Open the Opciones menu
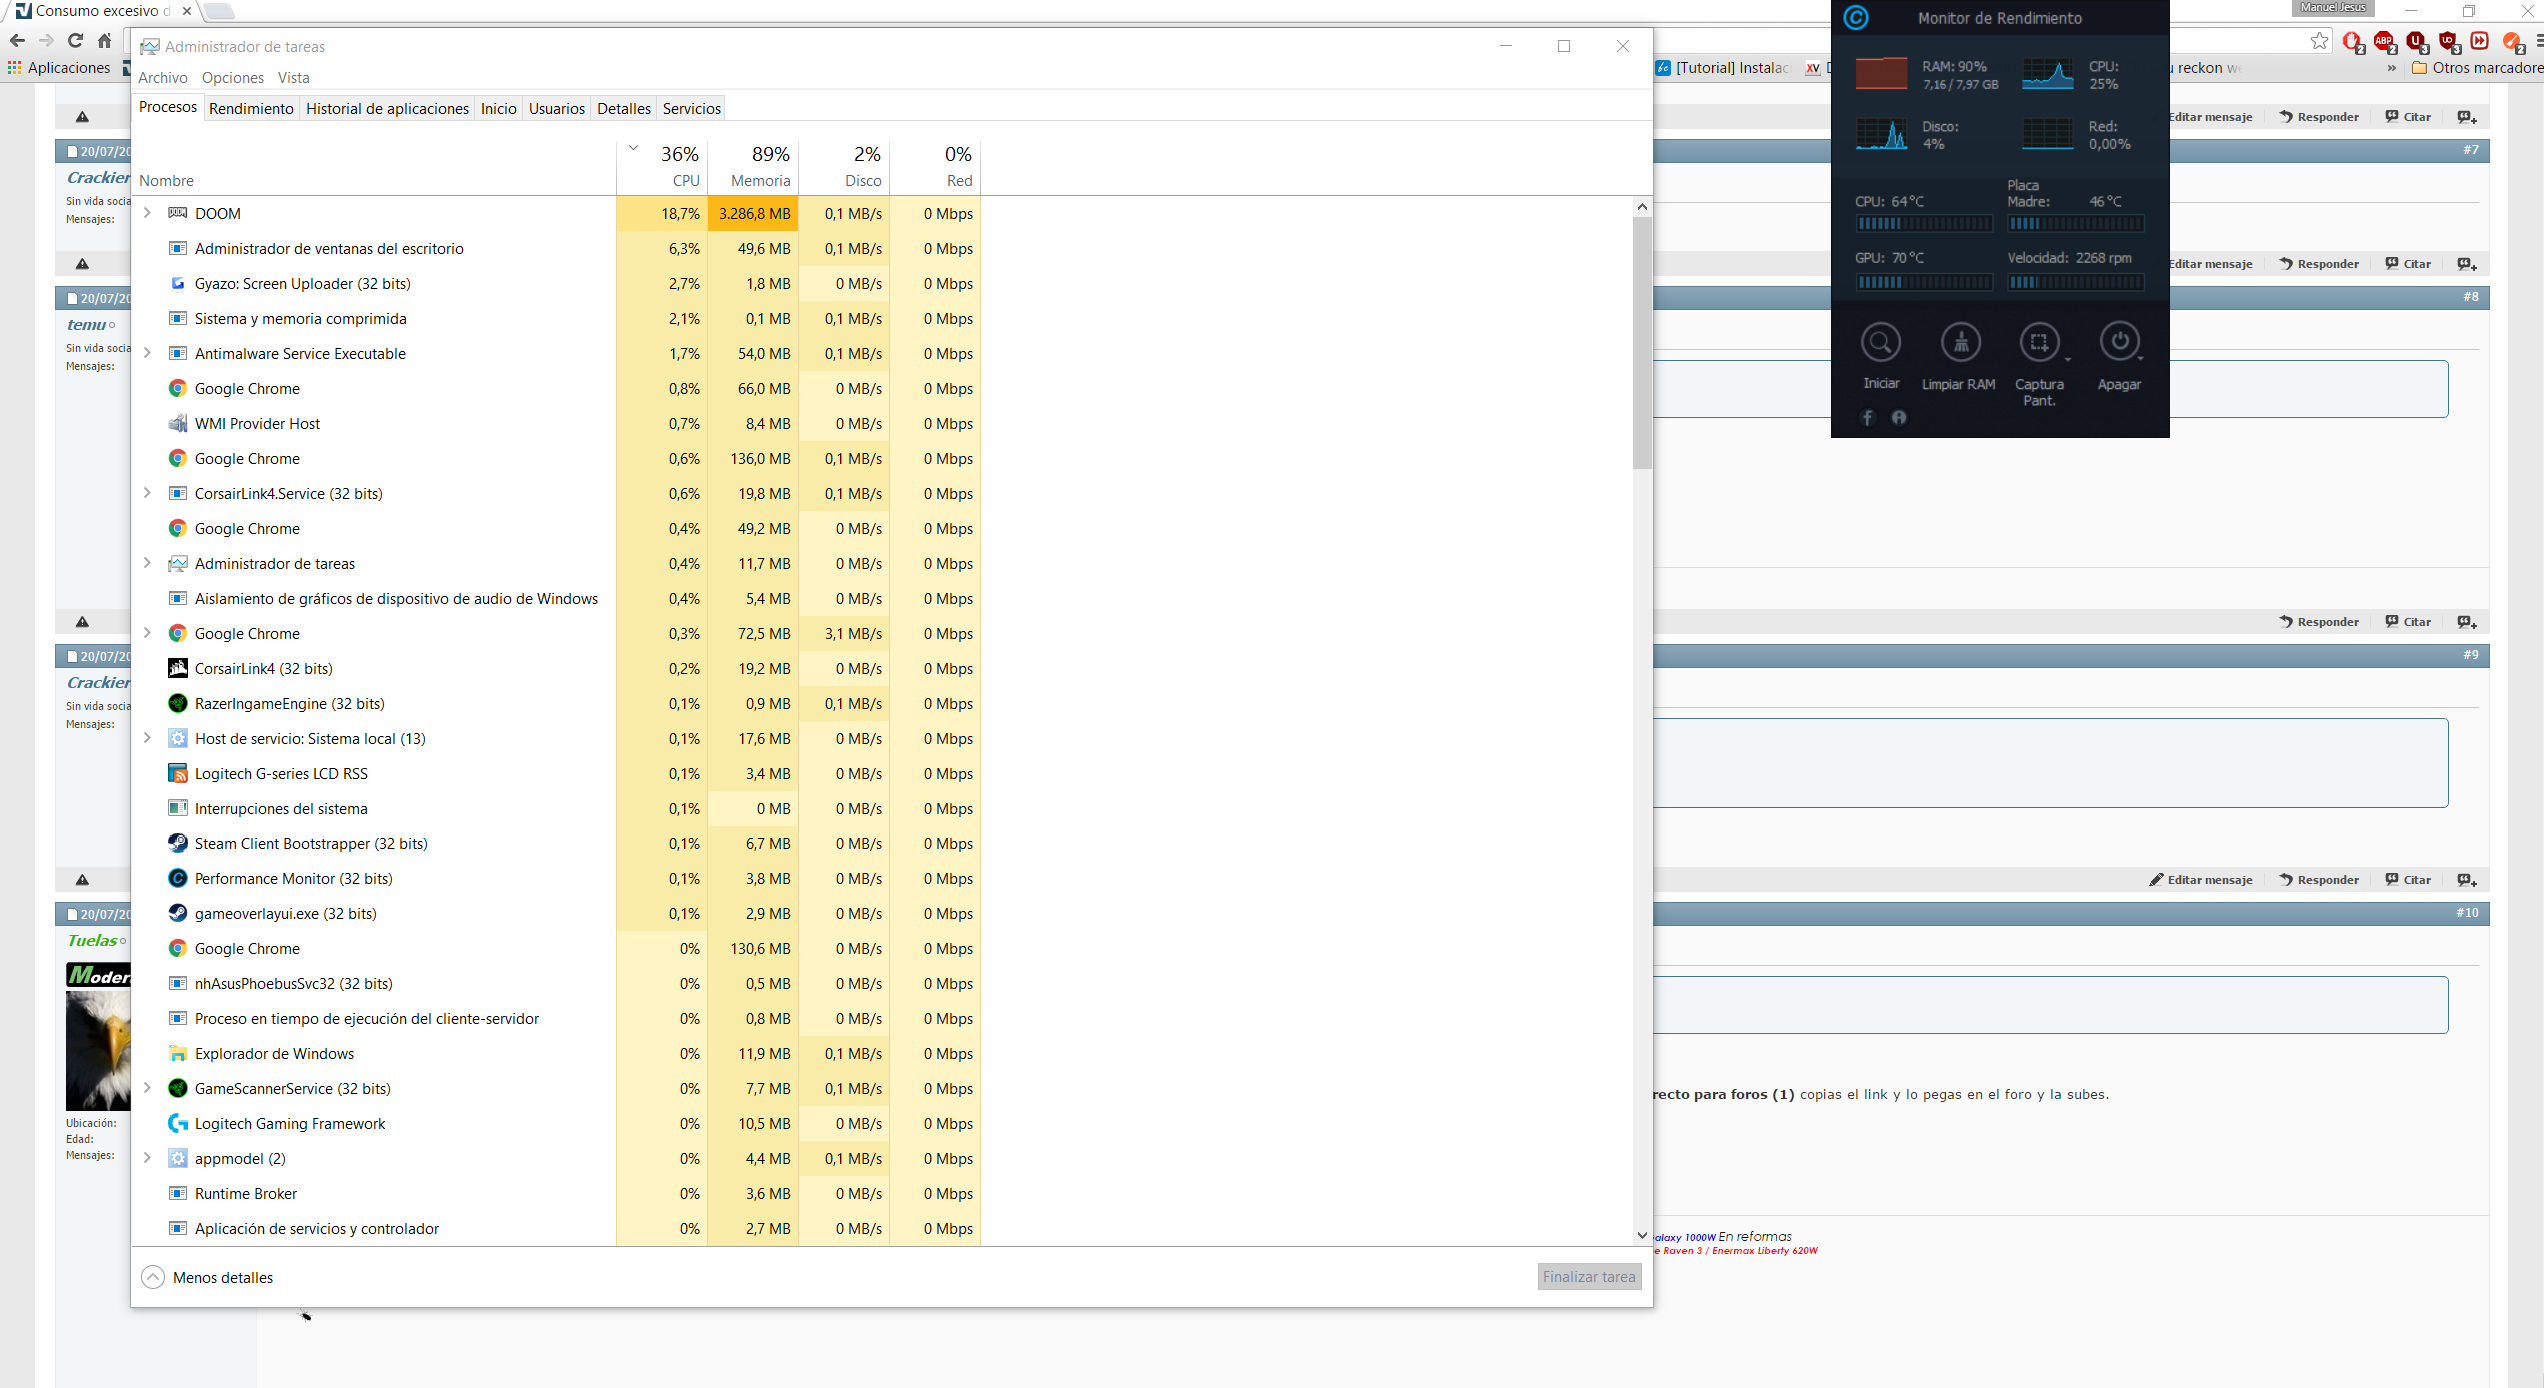 232,78
